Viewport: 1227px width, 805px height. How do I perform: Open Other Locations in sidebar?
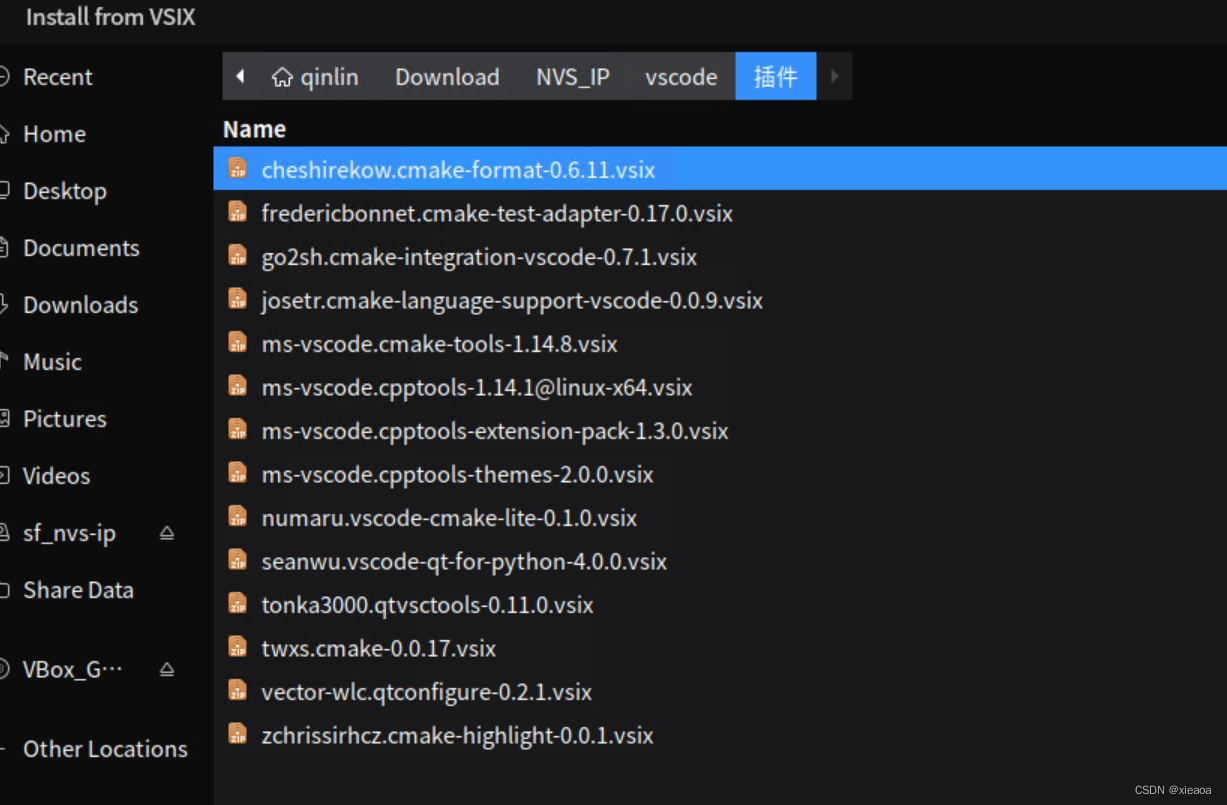pos(106,749)
